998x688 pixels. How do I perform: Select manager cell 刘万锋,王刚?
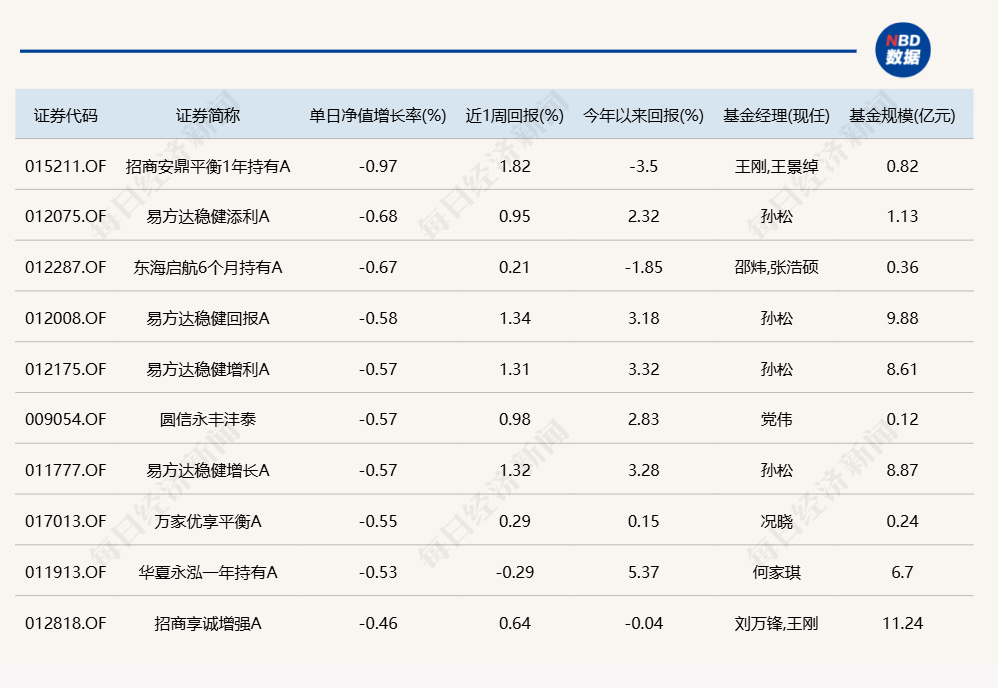point(777,623)
